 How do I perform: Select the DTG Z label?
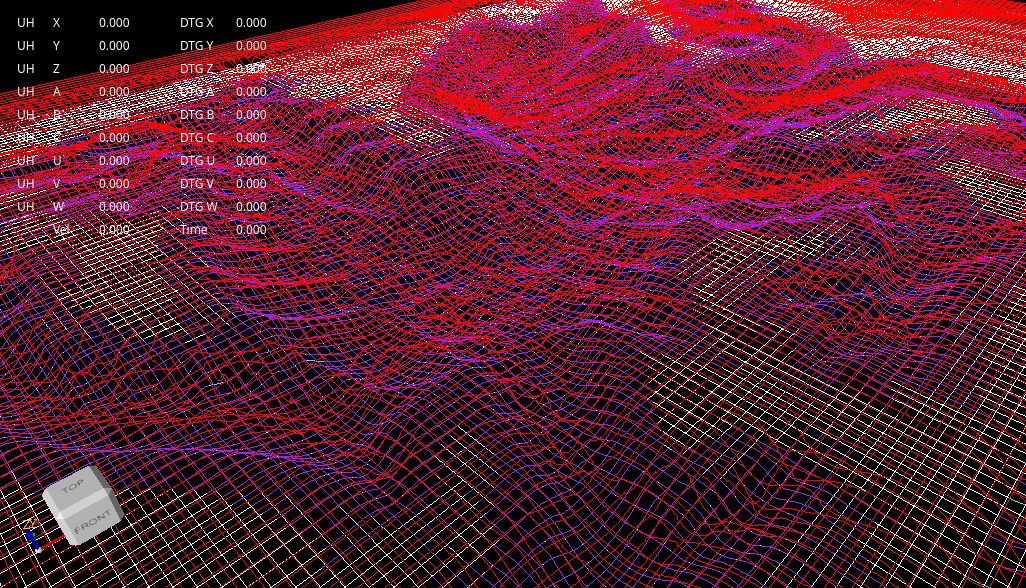point(196,69)
